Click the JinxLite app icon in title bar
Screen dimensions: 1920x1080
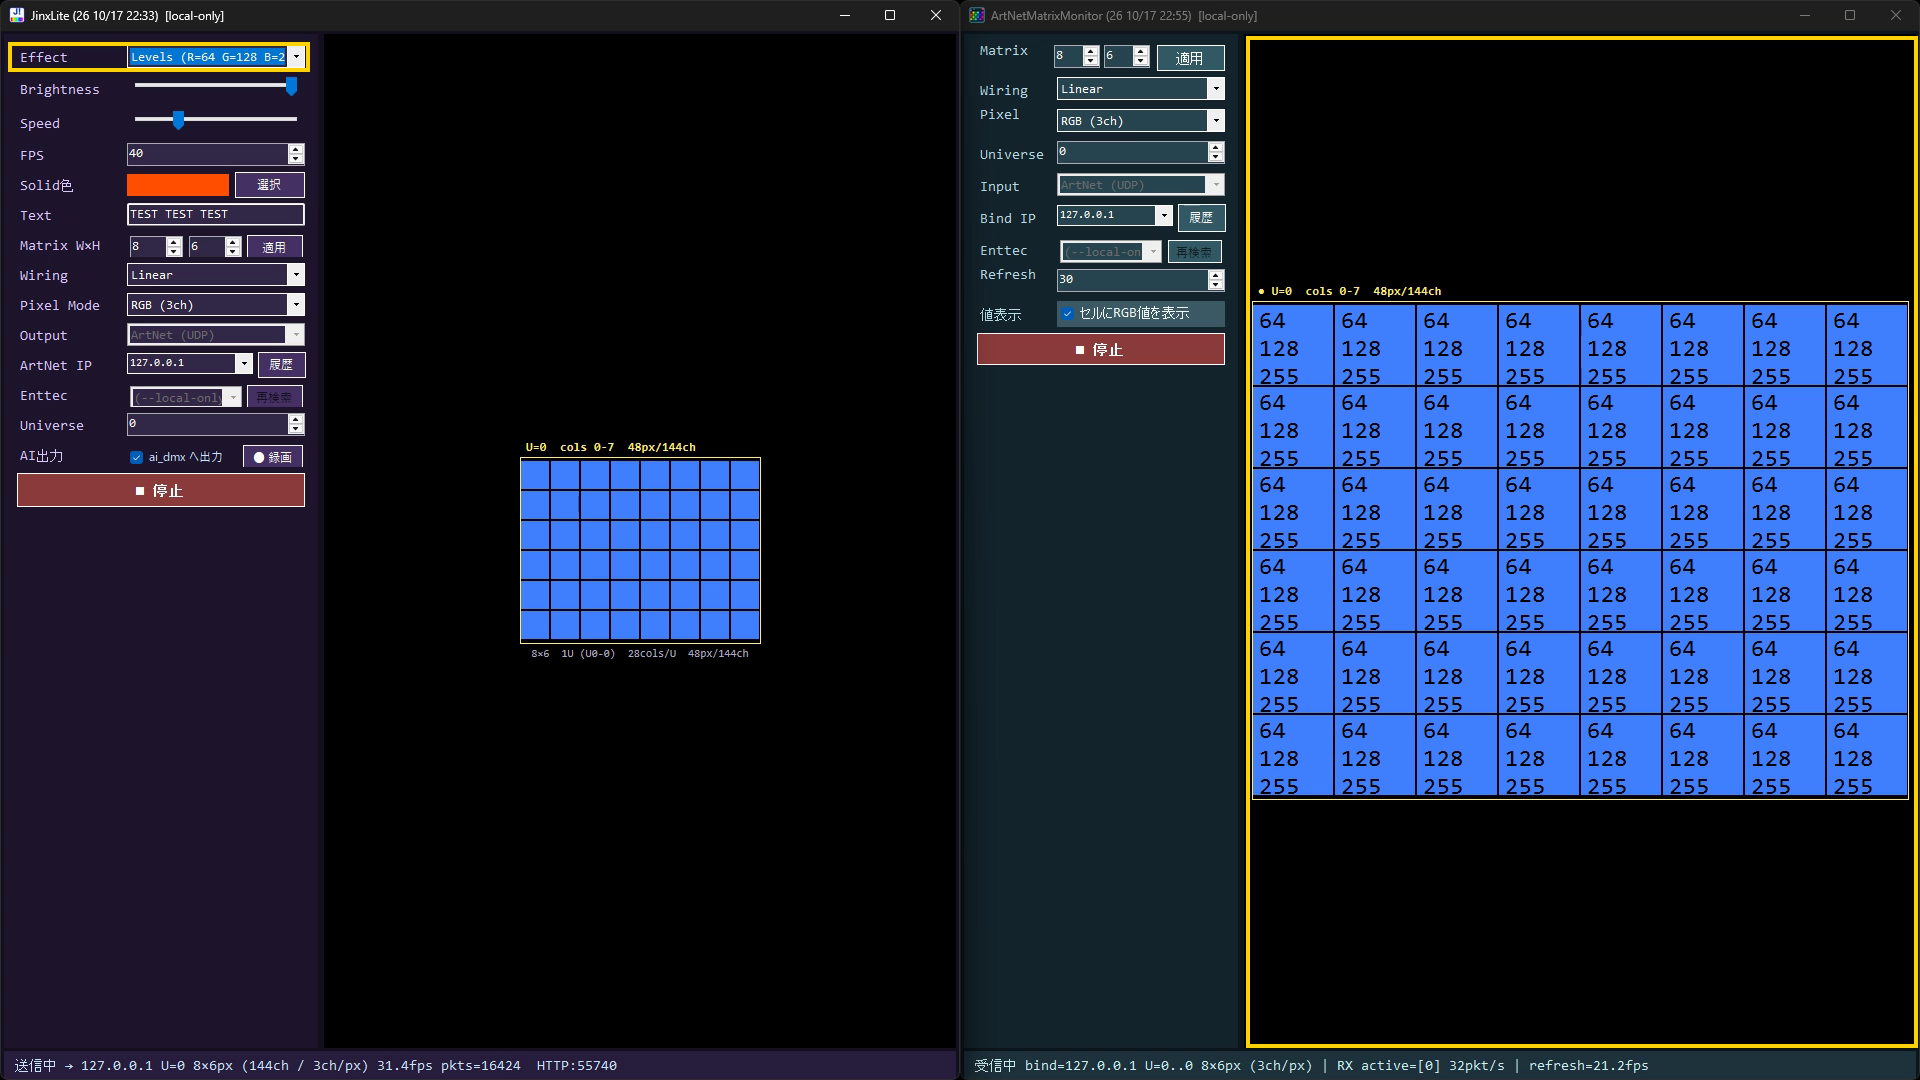pyautogui.click(x=16, y=15)
